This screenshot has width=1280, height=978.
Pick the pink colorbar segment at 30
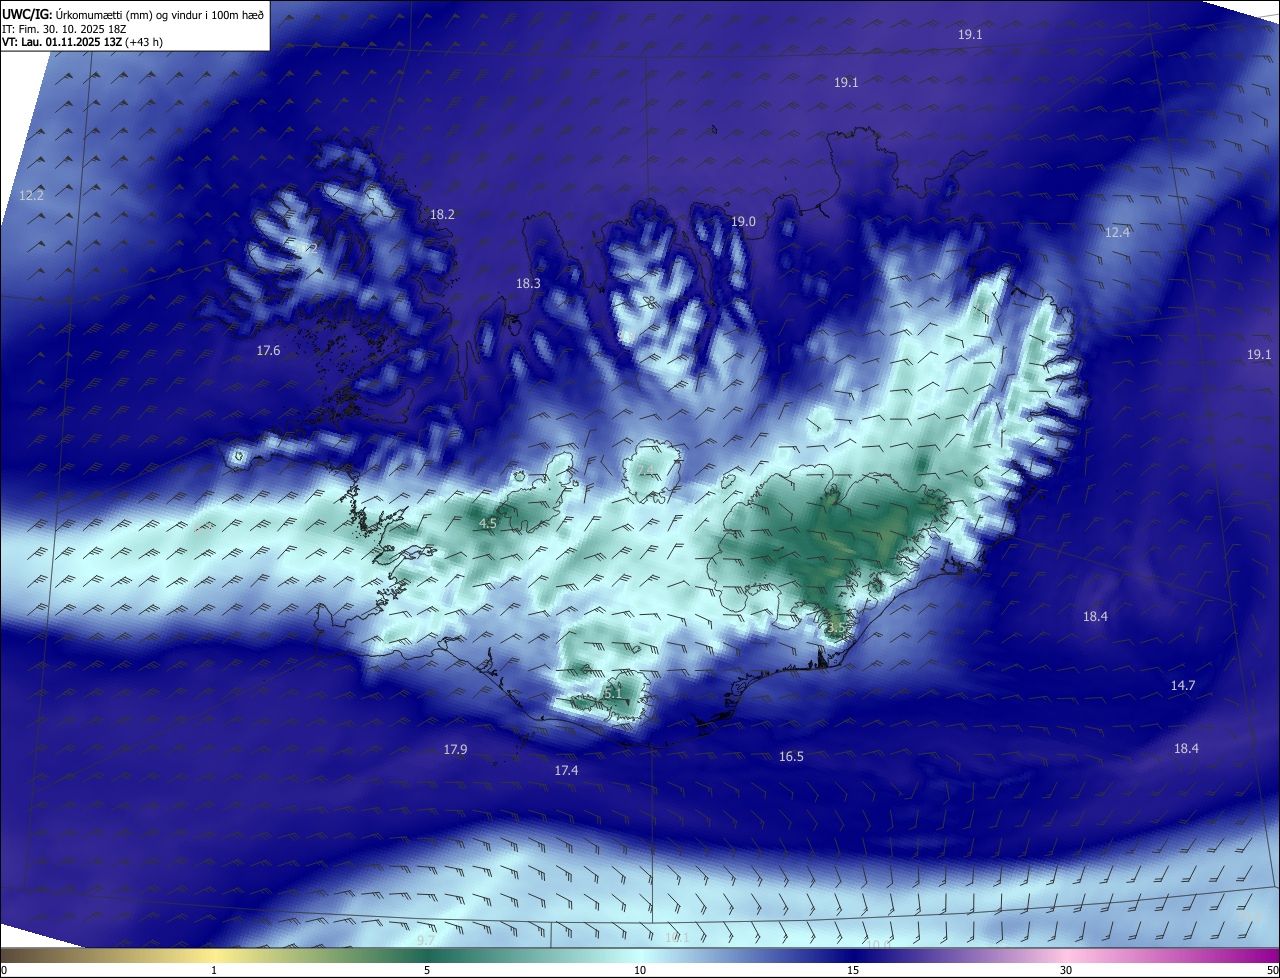(1066, 956)
